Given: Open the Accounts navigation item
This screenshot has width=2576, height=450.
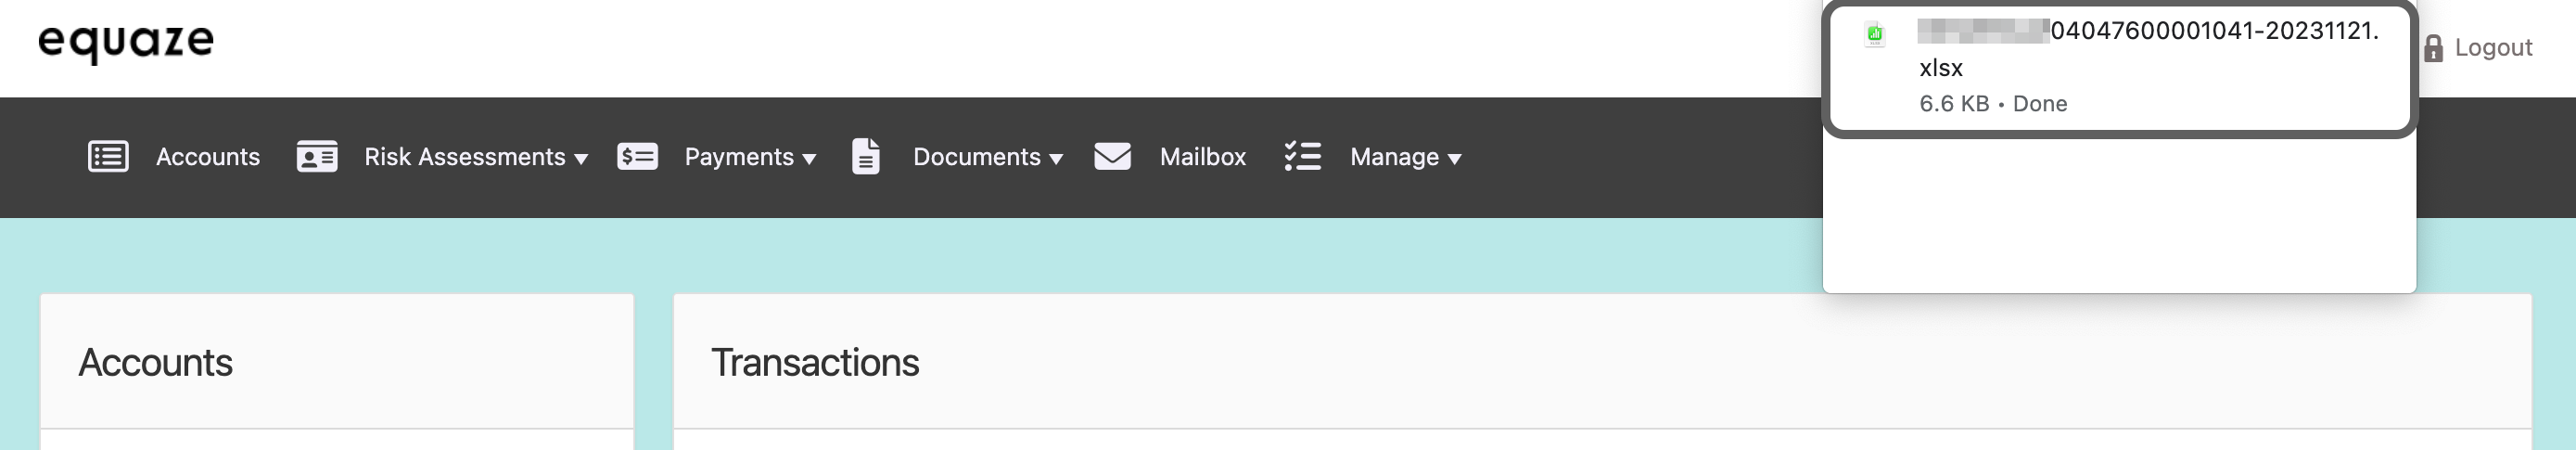Looking at the screenshot, I should click(x=208, y=157).
